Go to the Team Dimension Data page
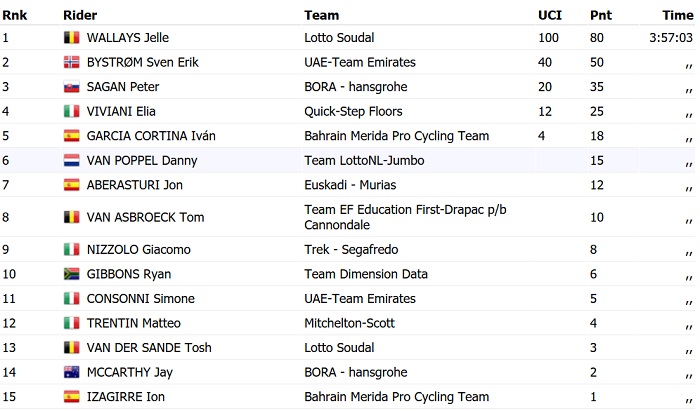700x411 pixels. pyautogui.click(x=365, y=274)
